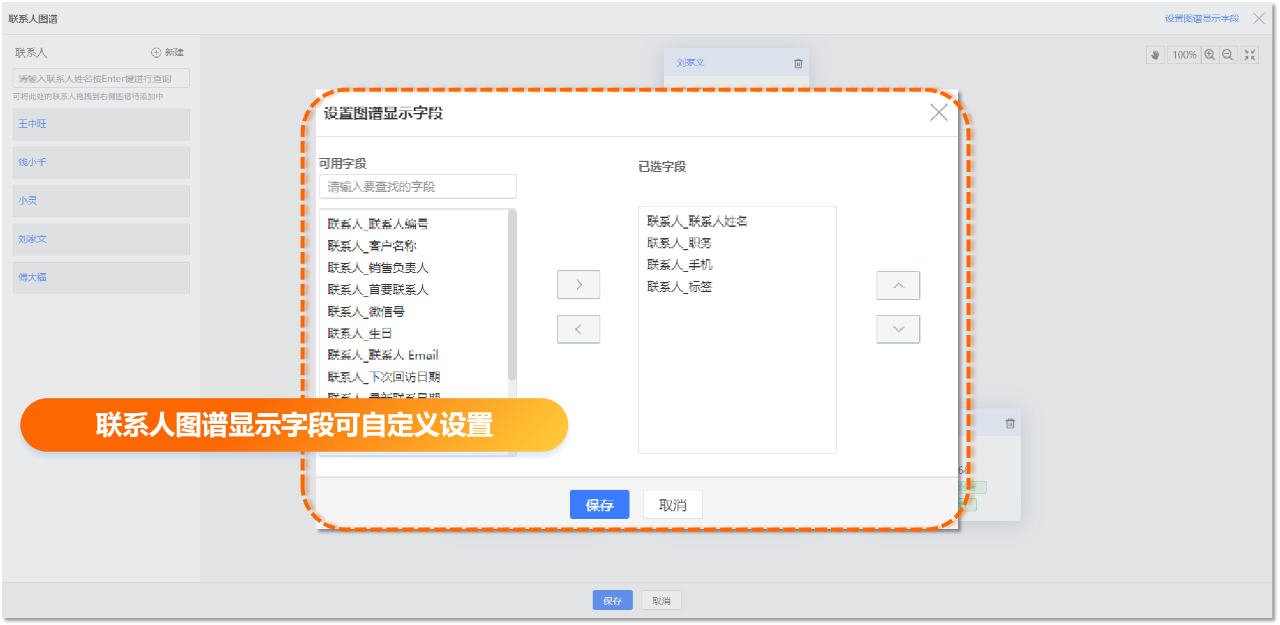Select the hand pan tool
The image size is (1280, 625).
(1155, 55)
